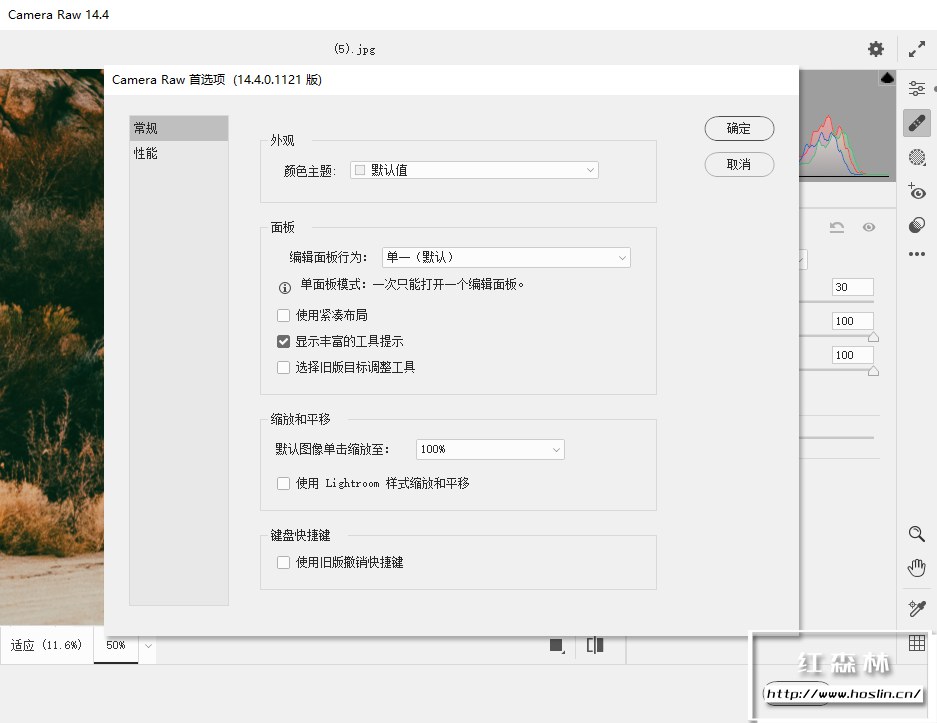
Task: Click the 取消 button
Action: pos(739,164)
